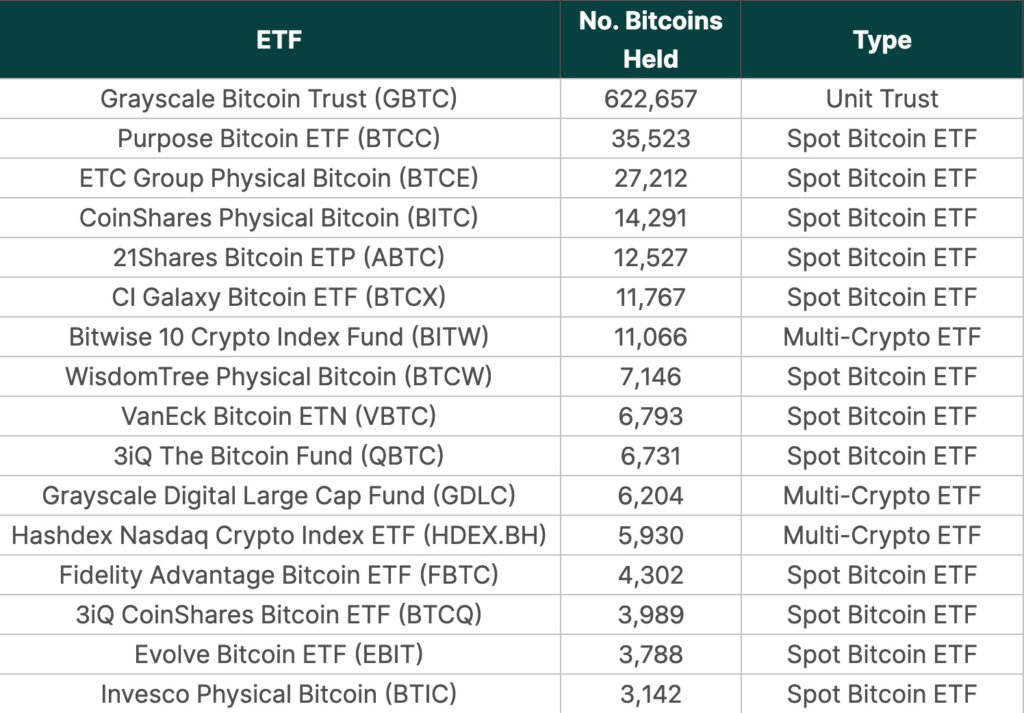Select Purpose Bitcoin ETF (BTCC) row name
Screen dimensions: 1024x713
[x=279, y=139]
